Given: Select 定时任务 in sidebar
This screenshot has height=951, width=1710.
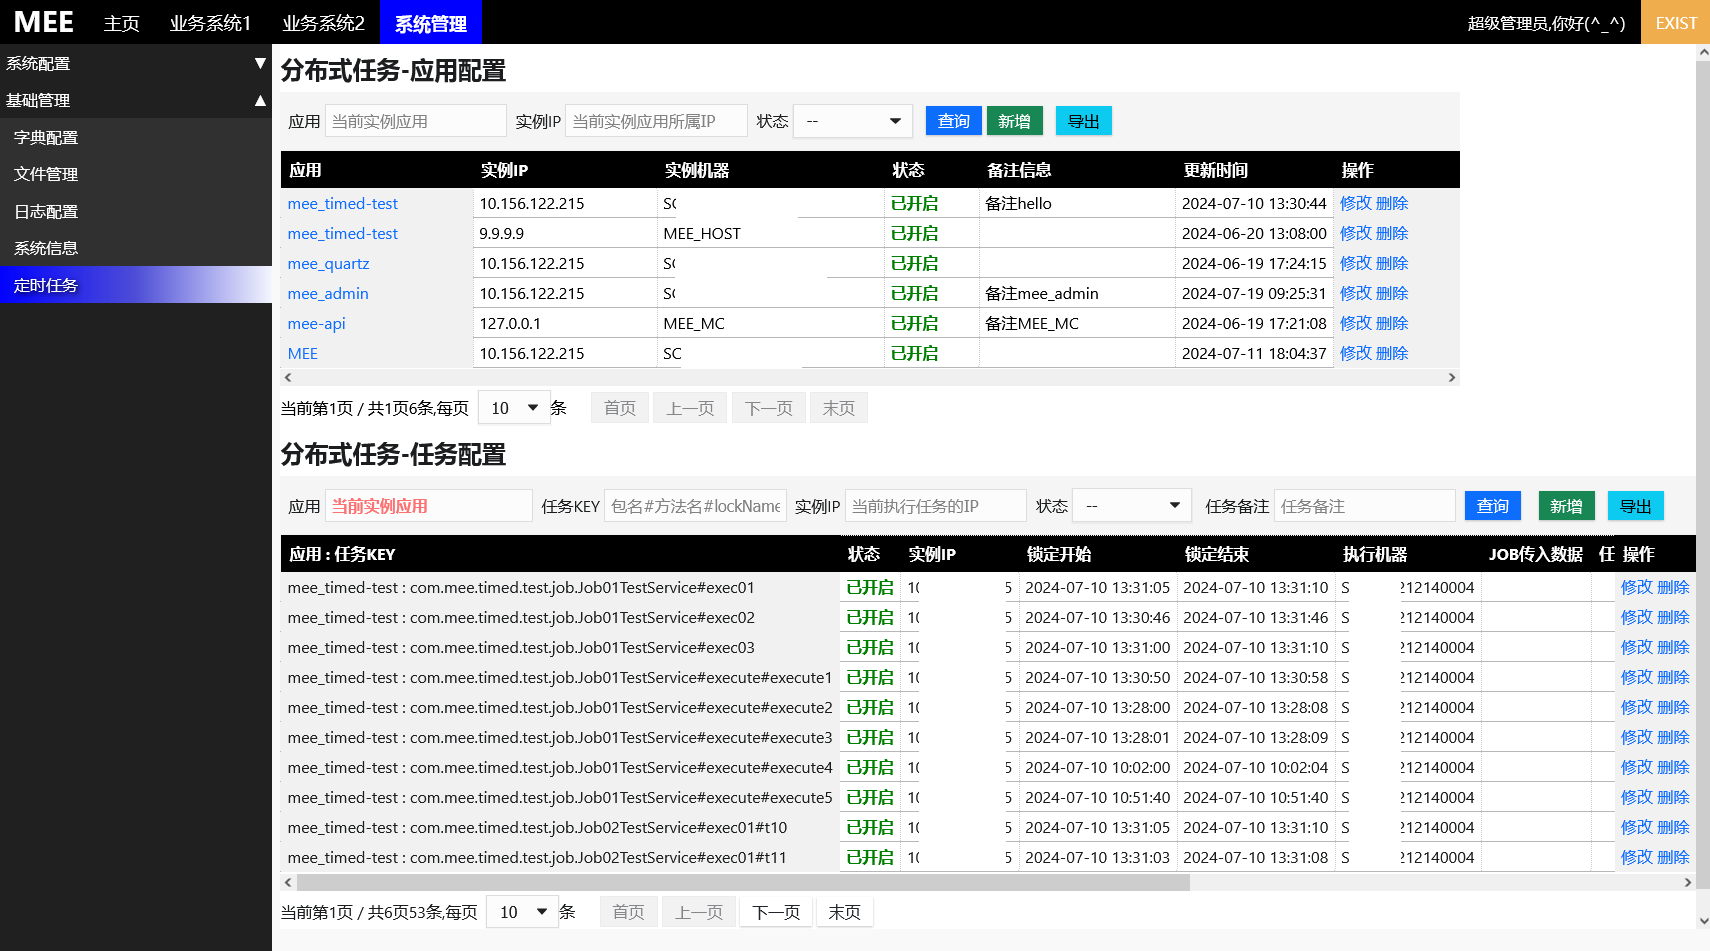Looking at the screenshot, I should (136, 285).
